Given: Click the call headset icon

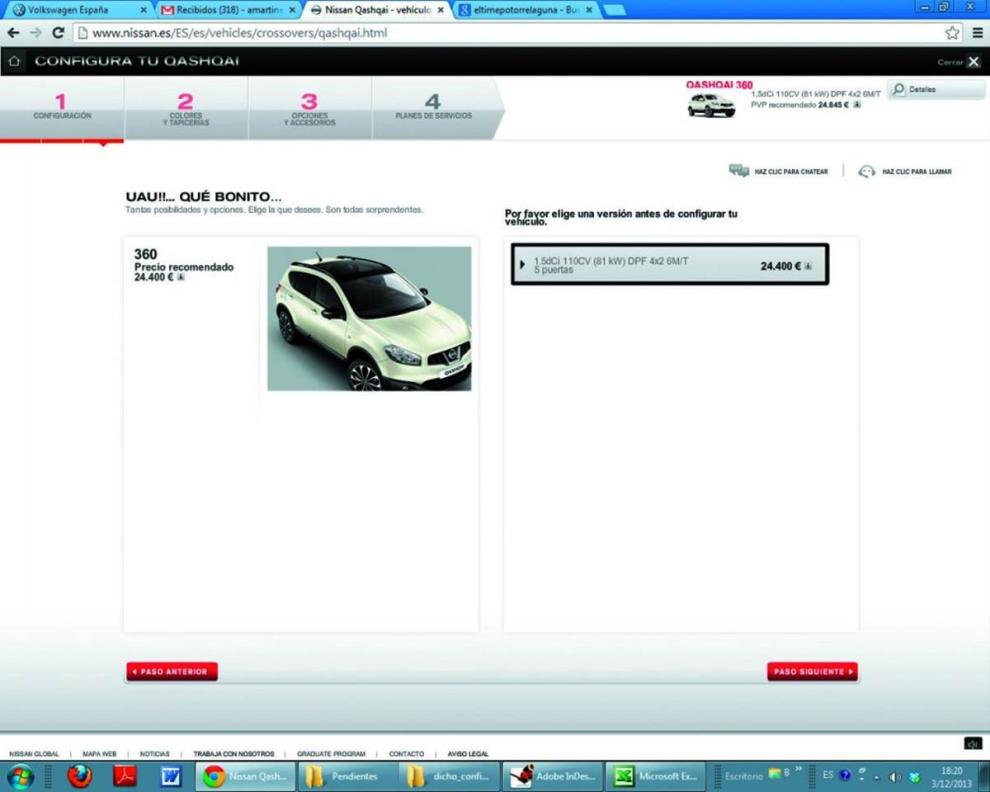Looking at the screenshot, I should [x=867, y=171].
